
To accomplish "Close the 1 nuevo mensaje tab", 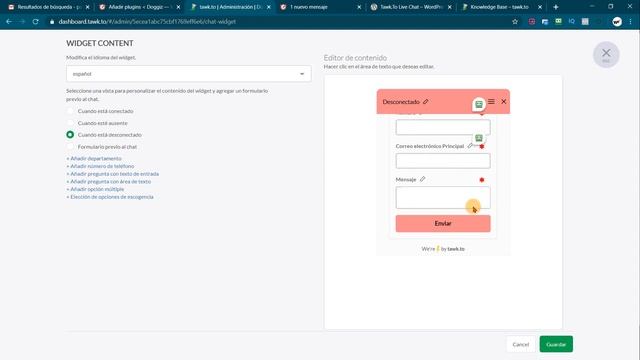I will click(x=359, y=7).
